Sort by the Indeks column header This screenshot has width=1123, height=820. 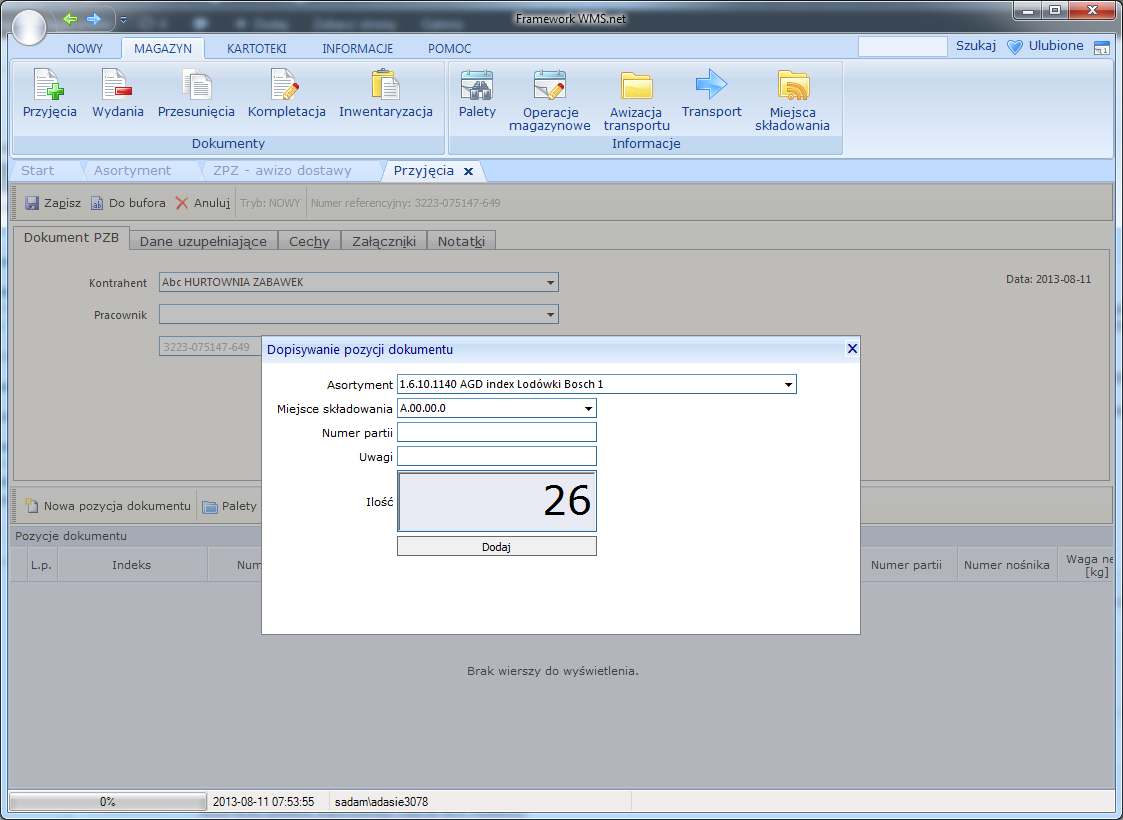(x=132, y=565)
